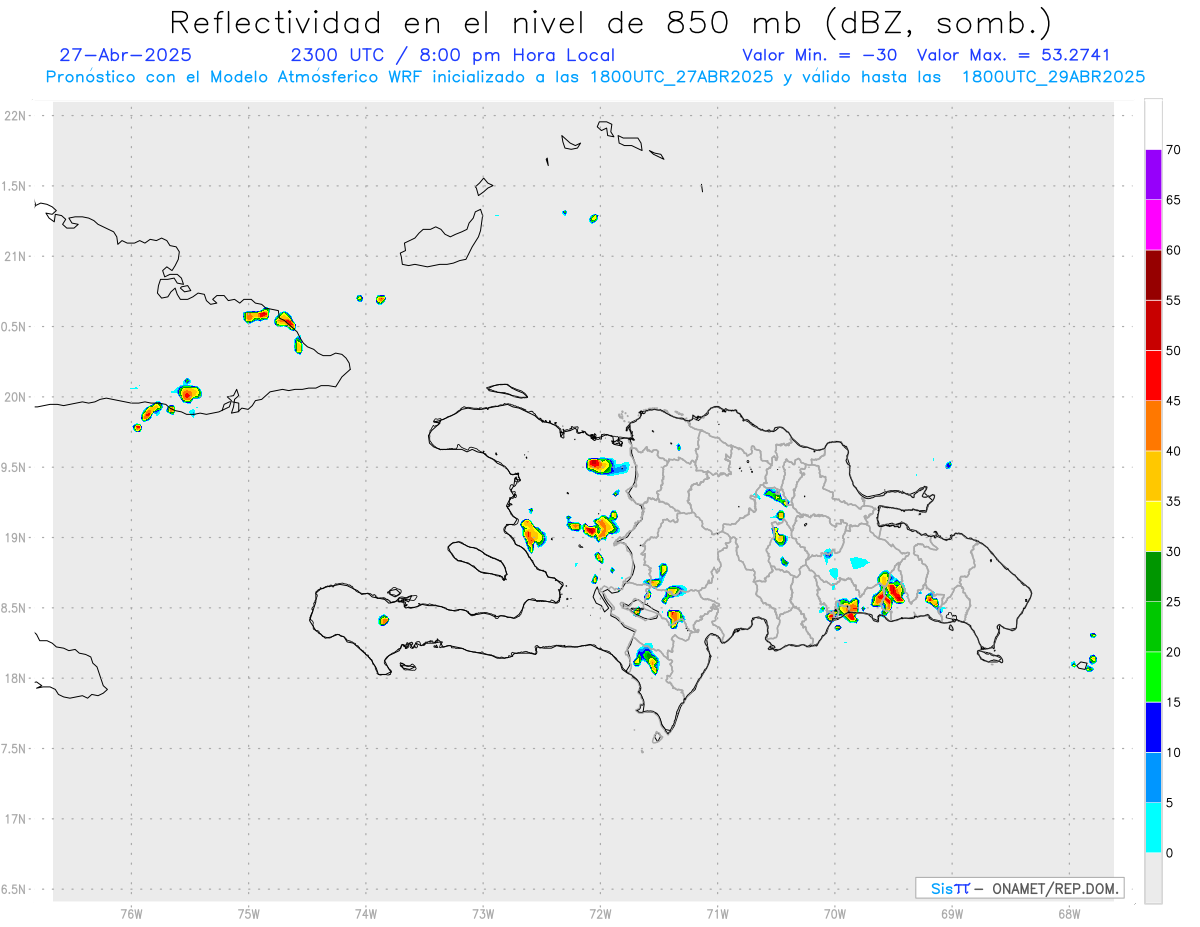
Task: Click the time '2300 UTC / 8:00 pm Hora Local'
Action: click(452, 55)
